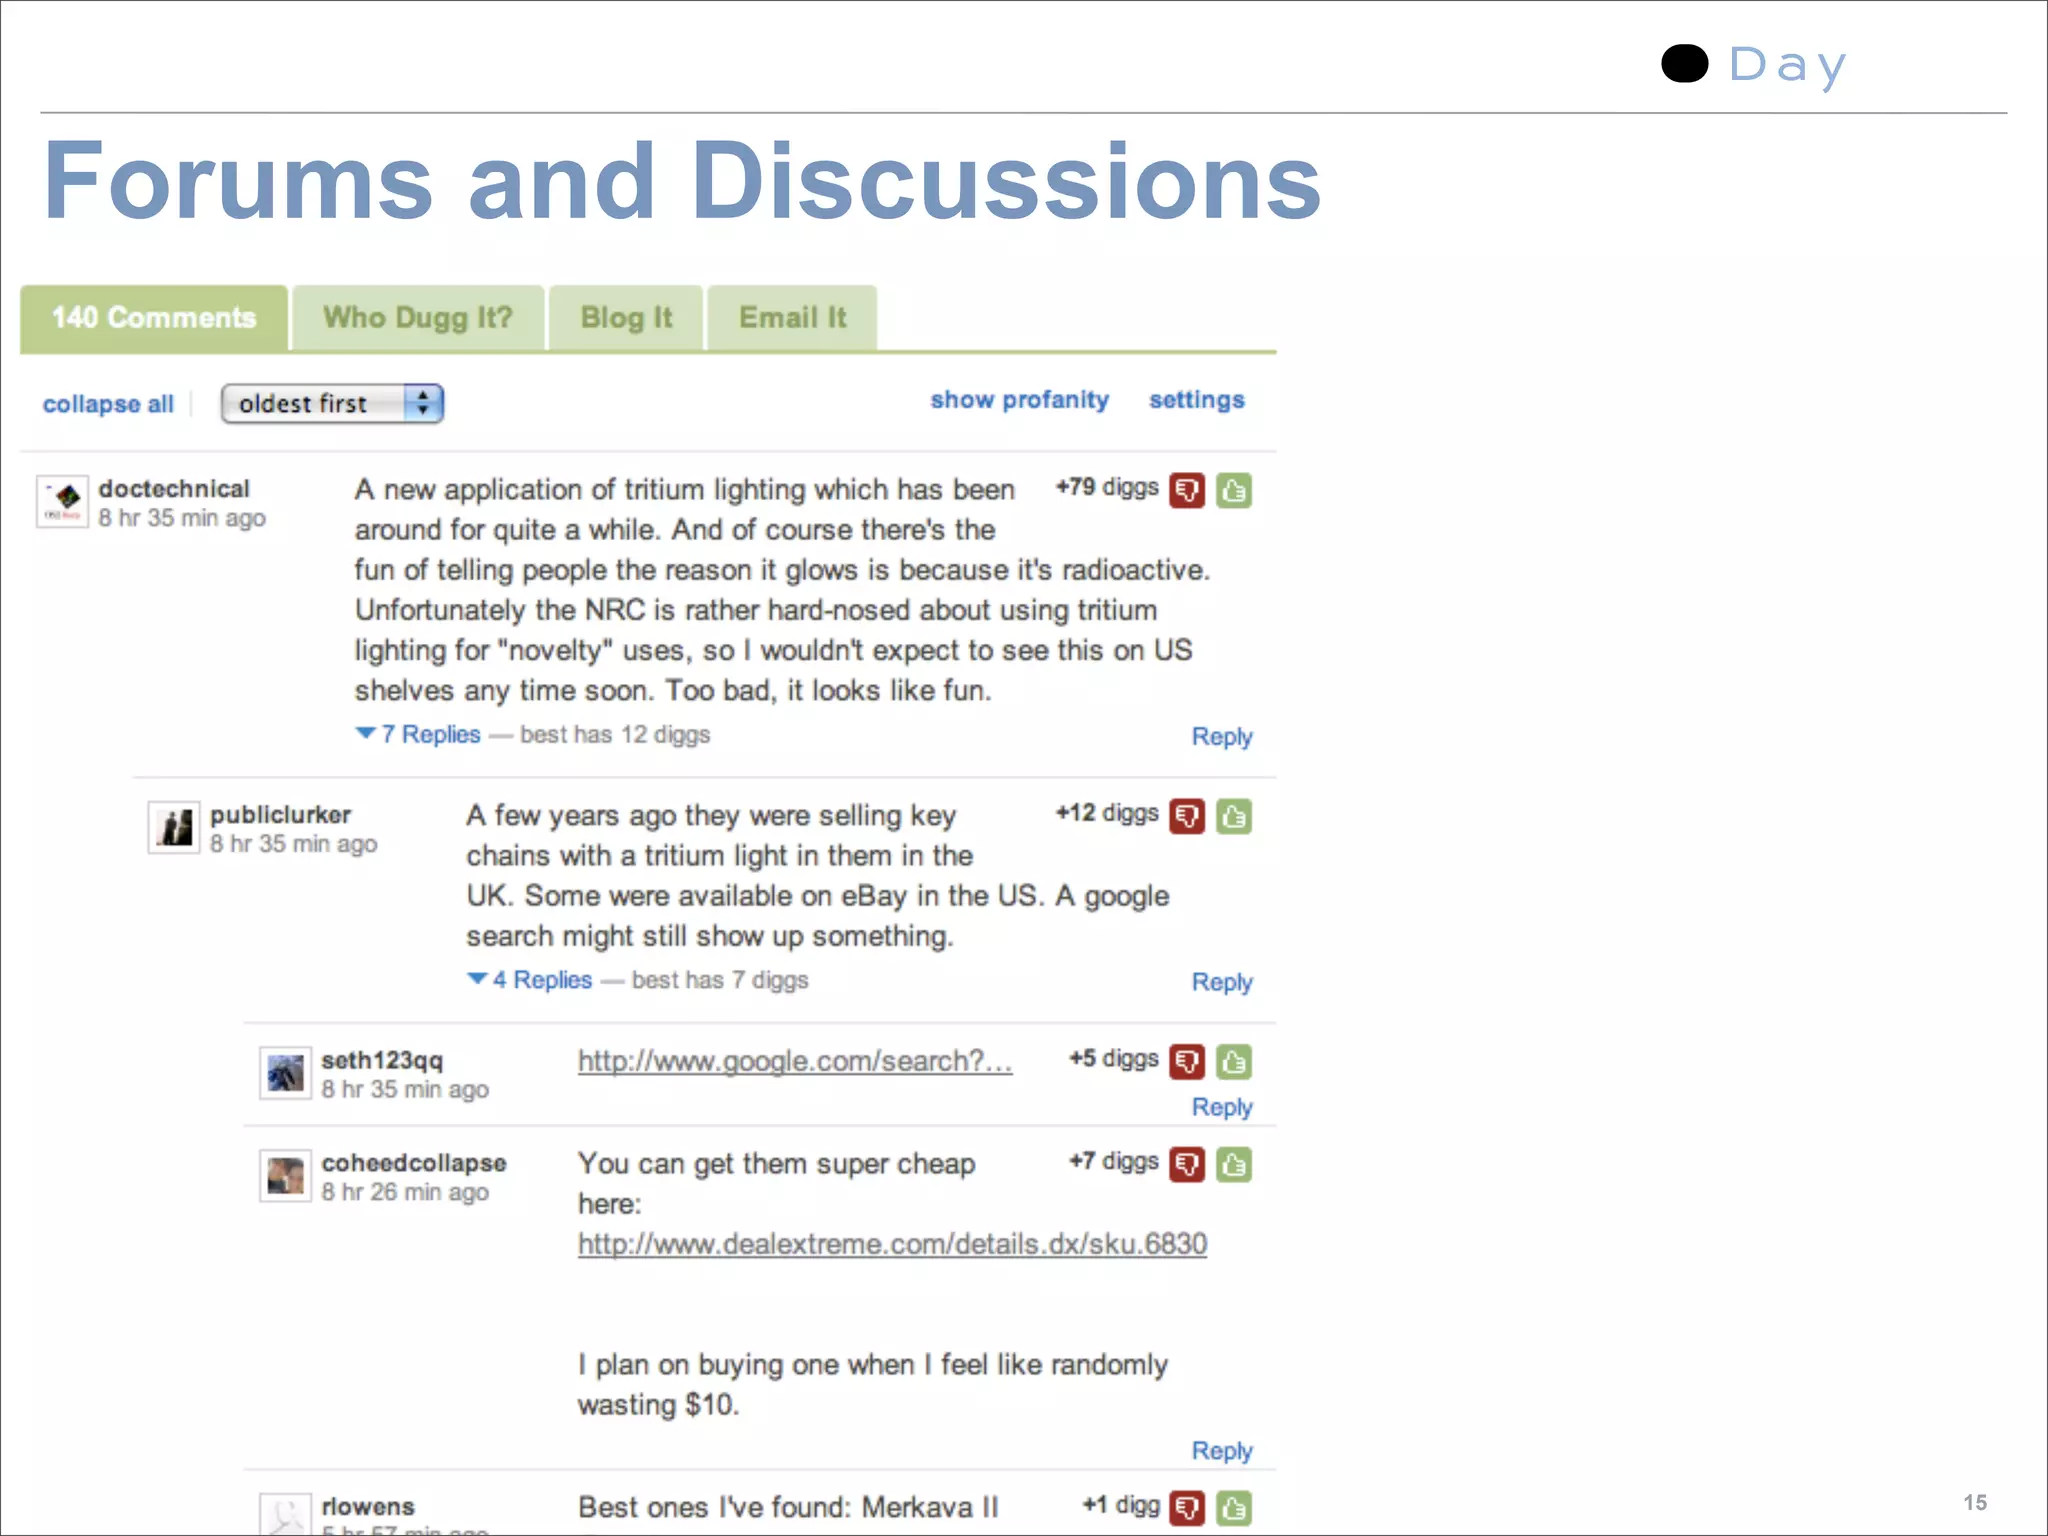Digg up publiclurker's comment
This screenshot has width=2048, height=1536.
click(1234, 817)
